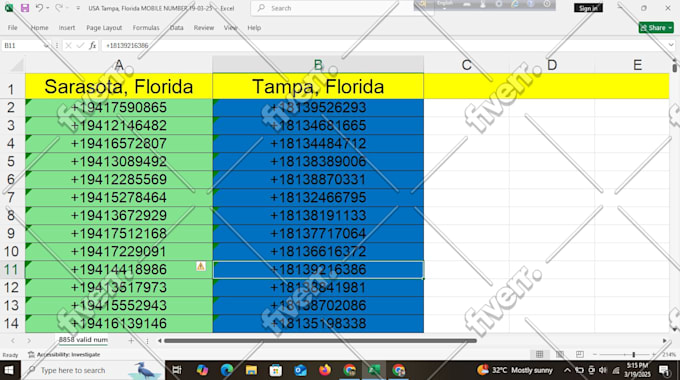Click the green Share button
The height and width of the screenshot is (380, 680).
pyautogui.click(x=656, y=28)
